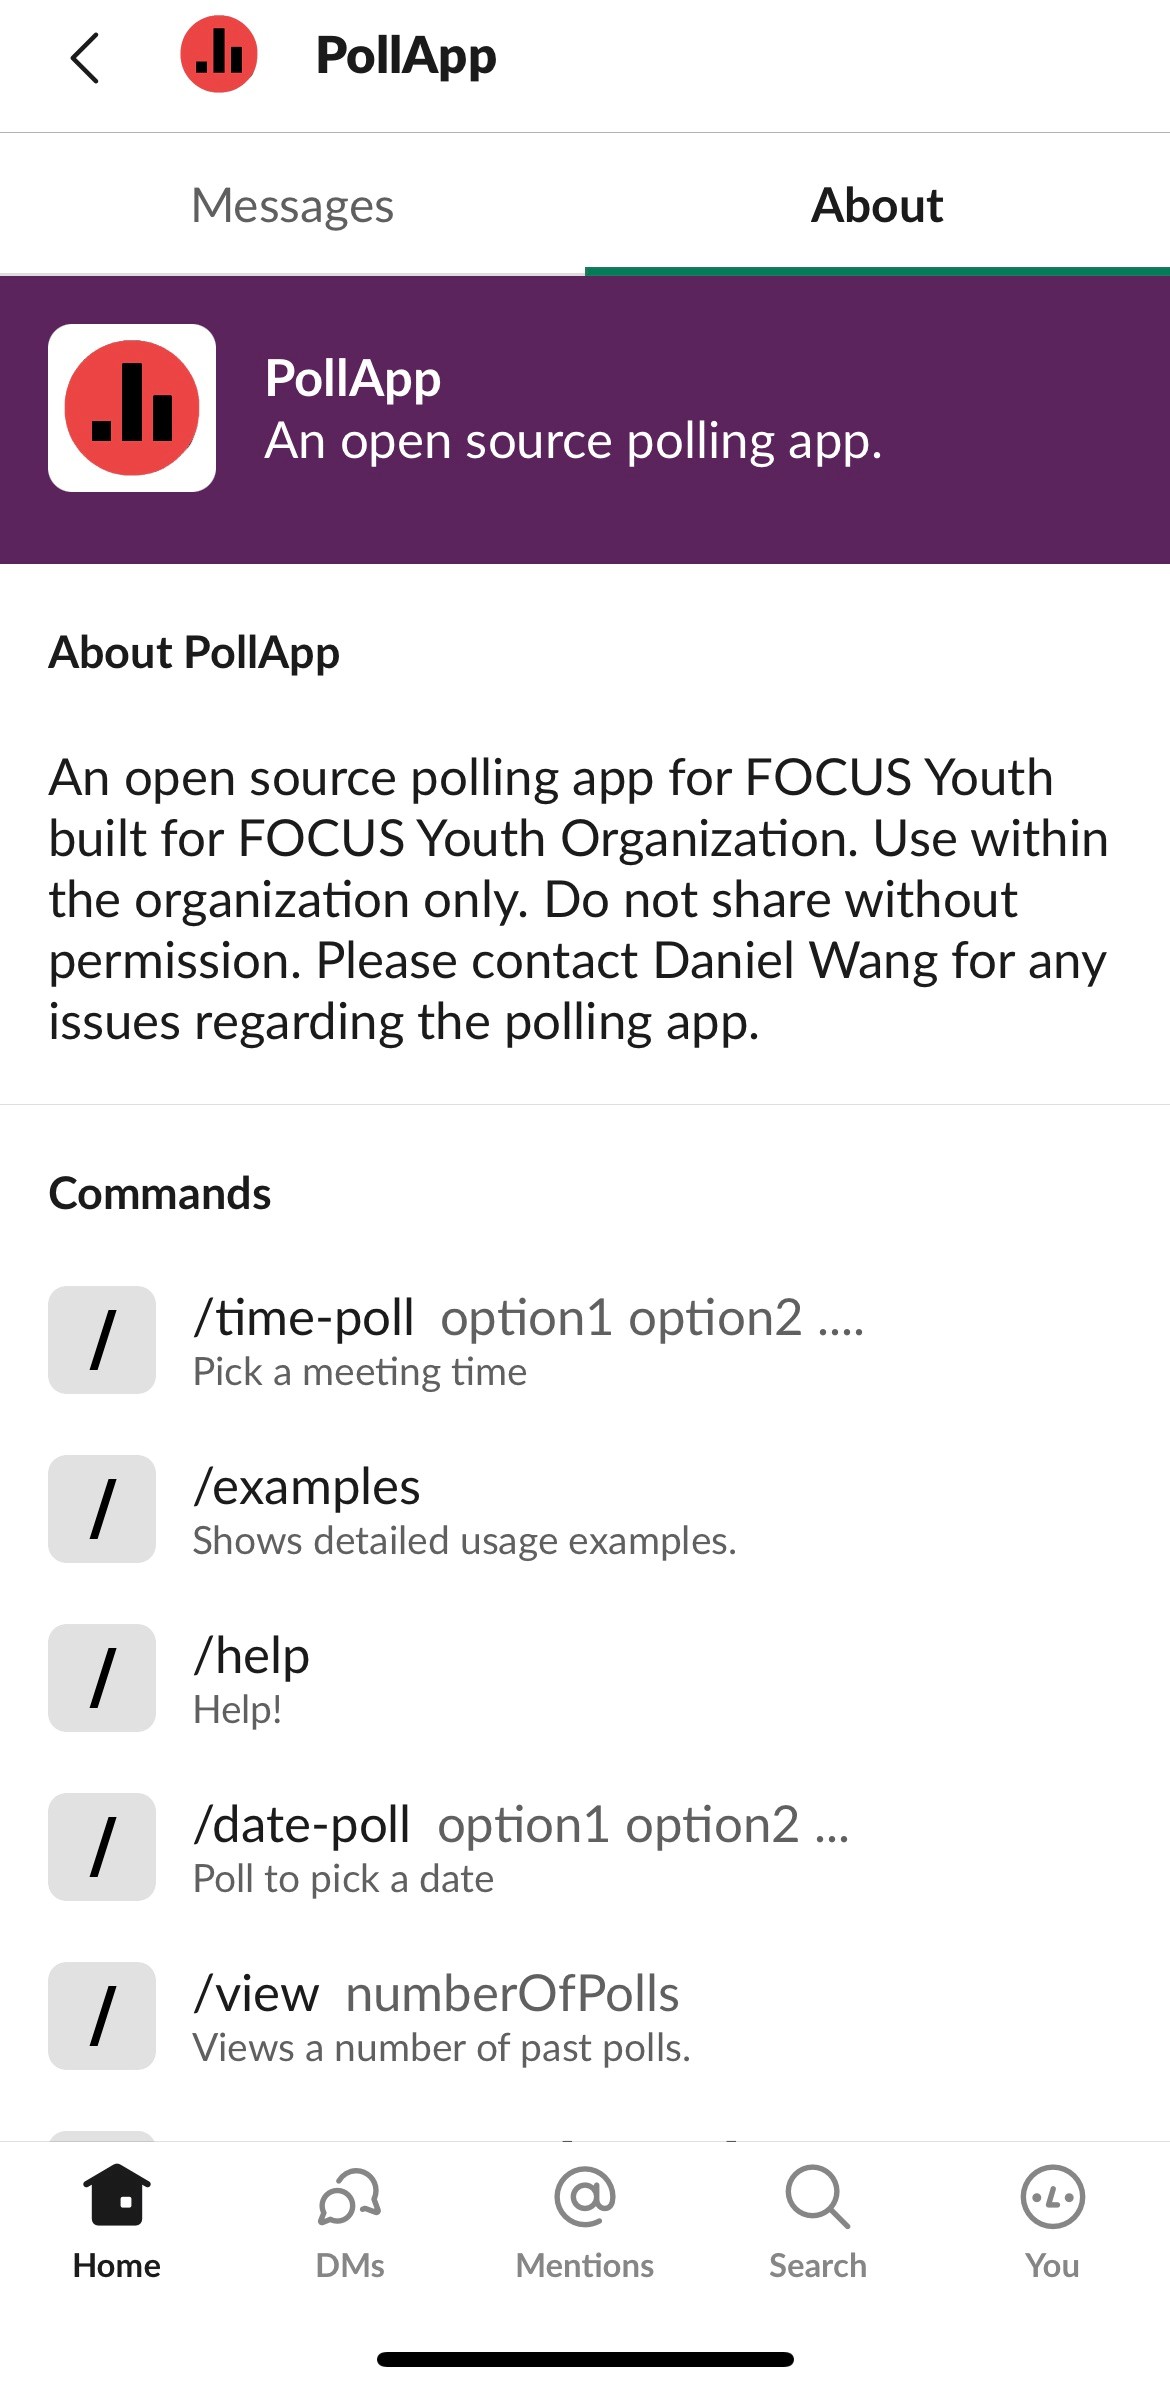Image resolution: width=1170 pixels, height=2391 pixels.
Task: Choose the /help command
Action: point(252,1678)
